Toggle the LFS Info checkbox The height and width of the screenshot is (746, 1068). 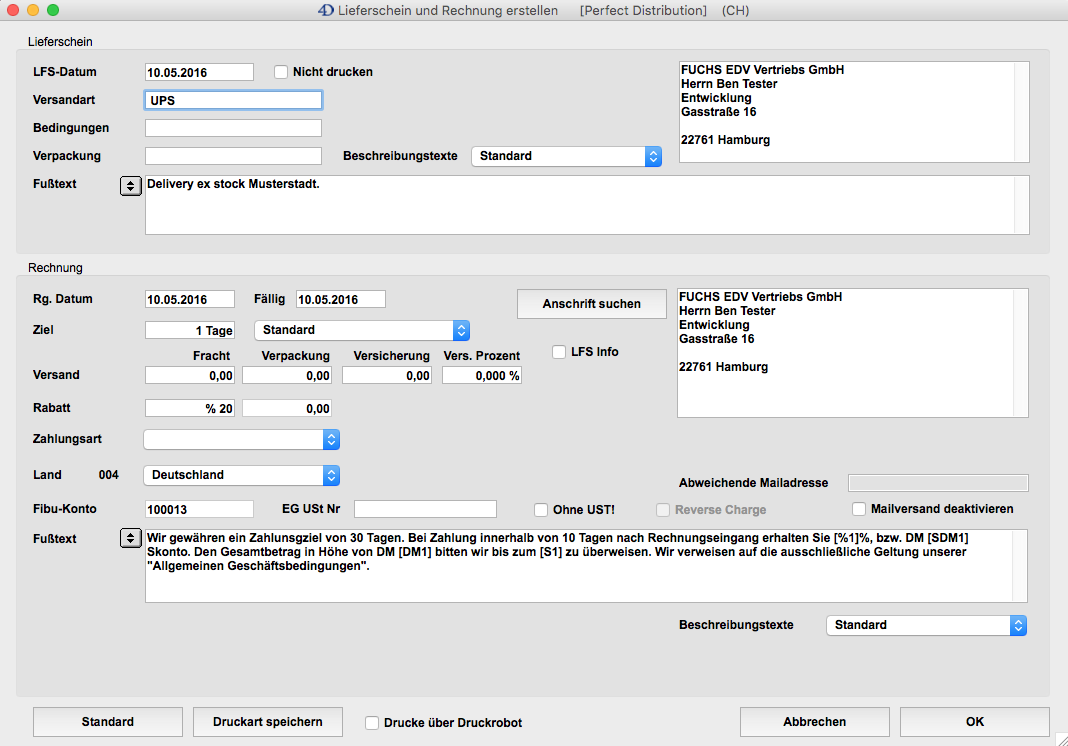[560, 352]
